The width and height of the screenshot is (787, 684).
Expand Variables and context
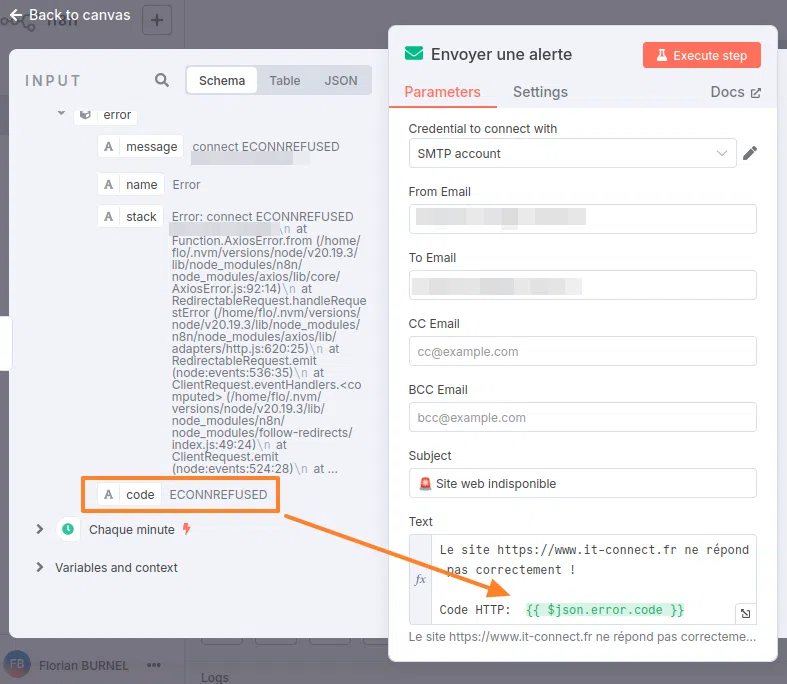pos(40,567)
